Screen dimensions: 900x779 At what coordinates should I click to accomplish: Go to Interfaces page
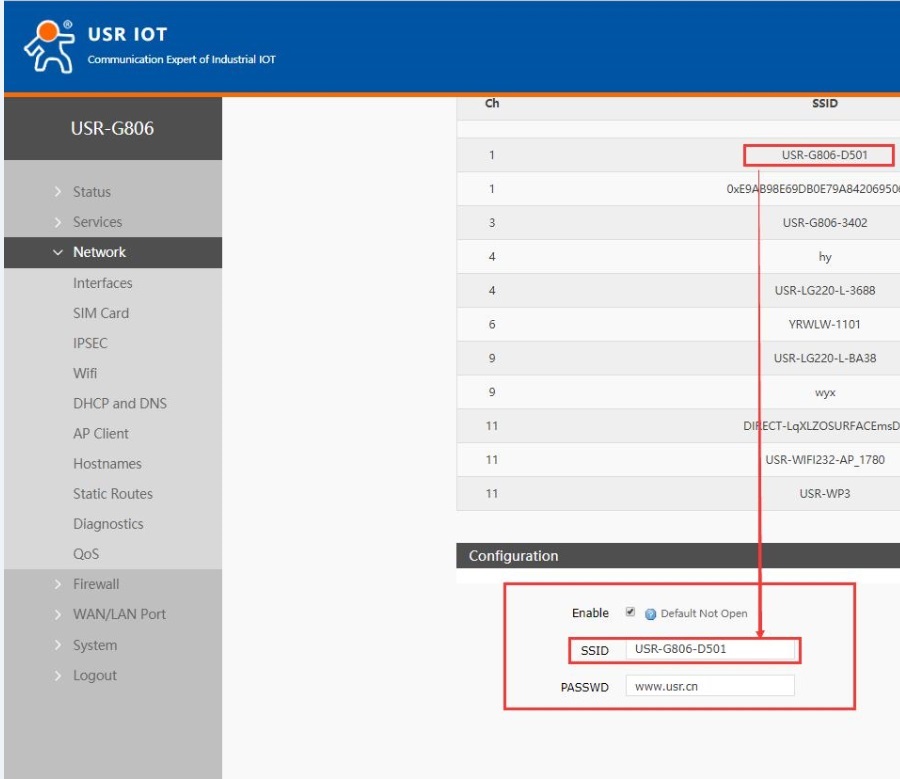(x=103, y=283)
